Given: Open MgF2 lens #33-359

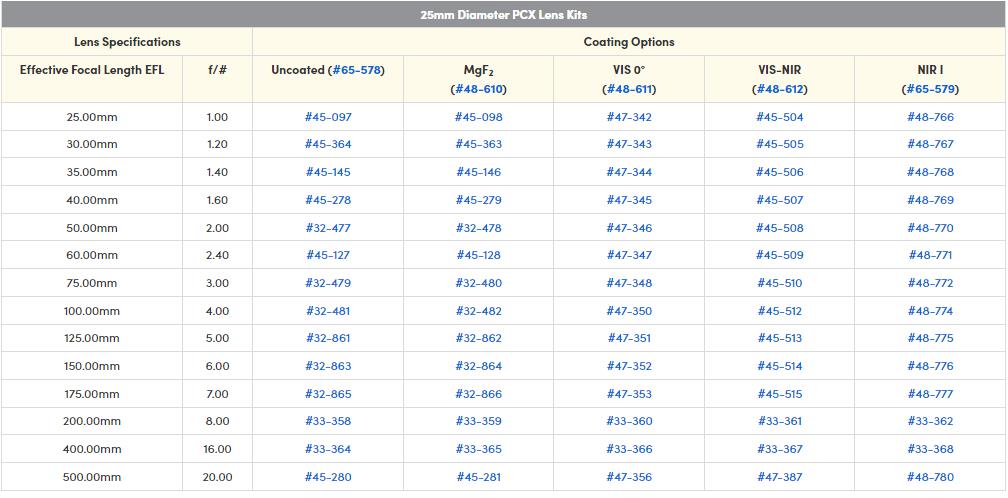Looking at the screenshot, I should click(x=478, y=421).
